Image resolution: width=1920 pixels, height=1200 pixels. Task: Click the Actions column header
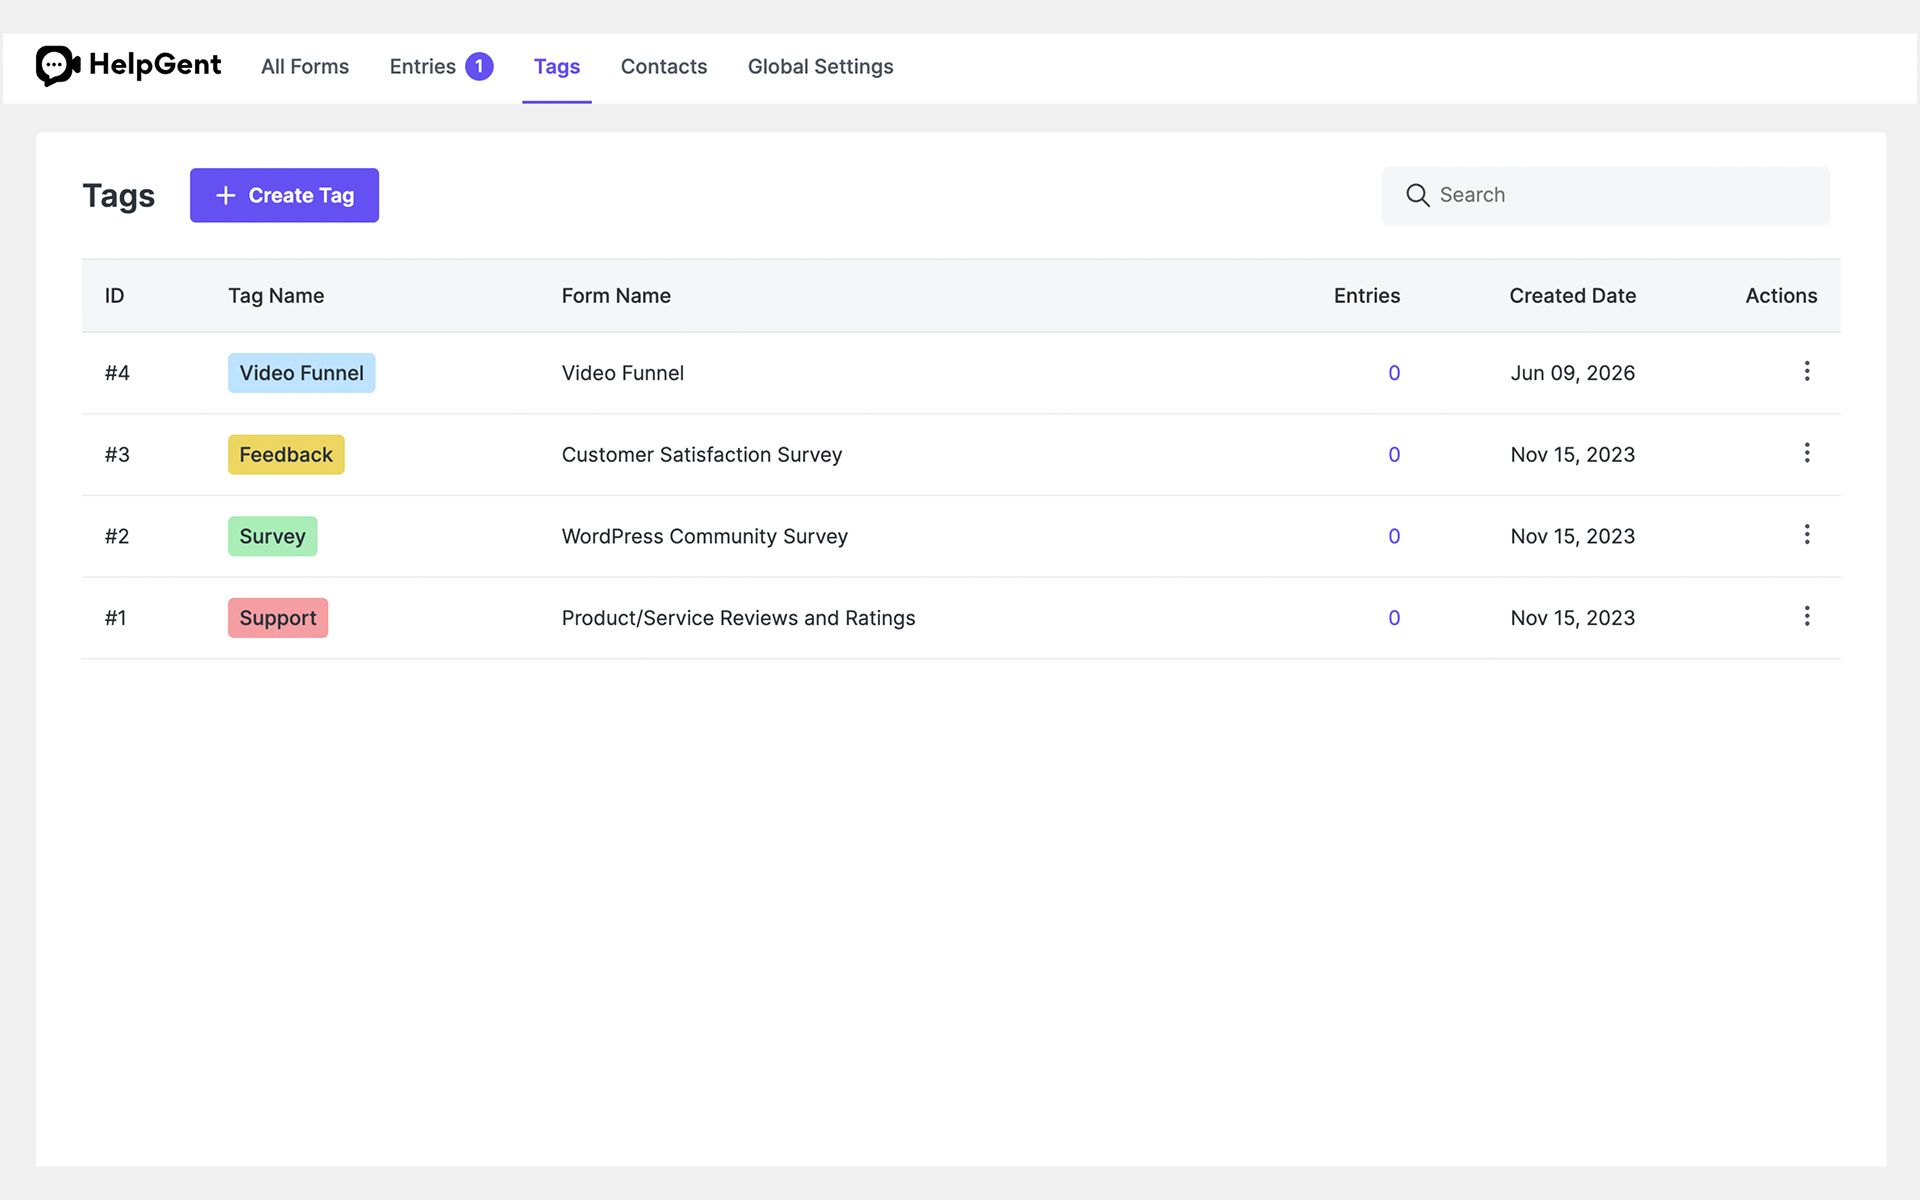tap(1781, 296)
